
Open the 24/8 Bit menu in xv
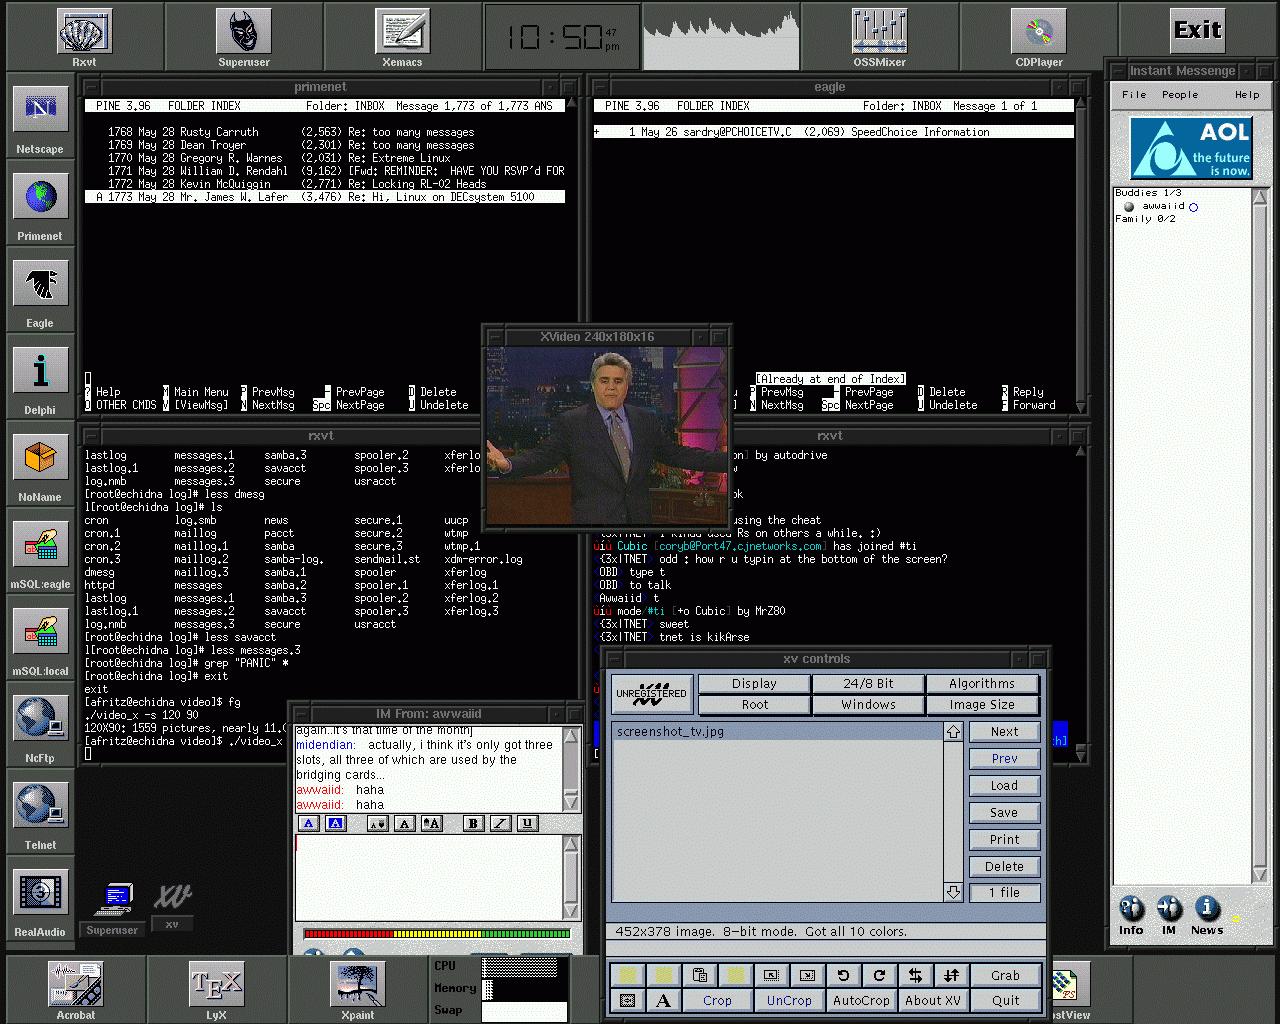tap(868, 684)
